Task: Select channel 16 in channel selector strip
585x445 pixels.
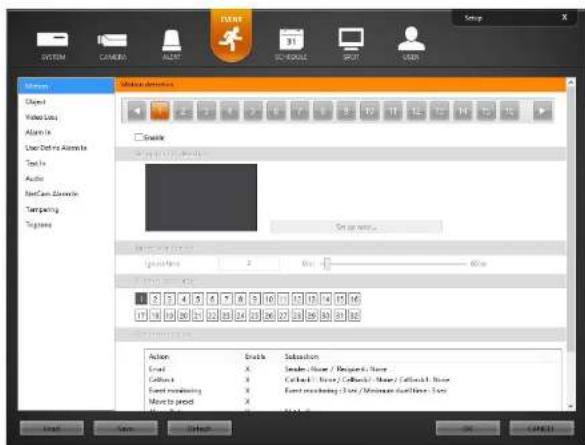Action: (x=509, y=111)
